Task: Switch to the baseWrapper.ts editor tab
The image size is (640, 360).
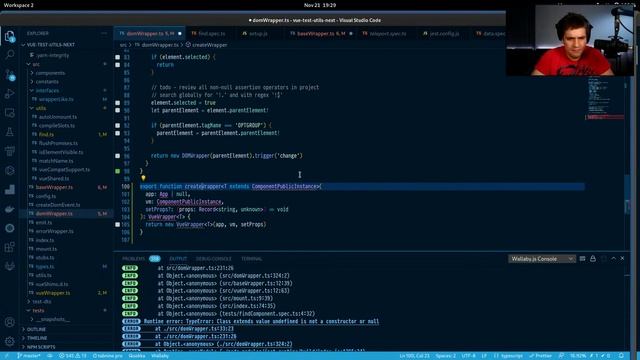Action: click(321, 33)
